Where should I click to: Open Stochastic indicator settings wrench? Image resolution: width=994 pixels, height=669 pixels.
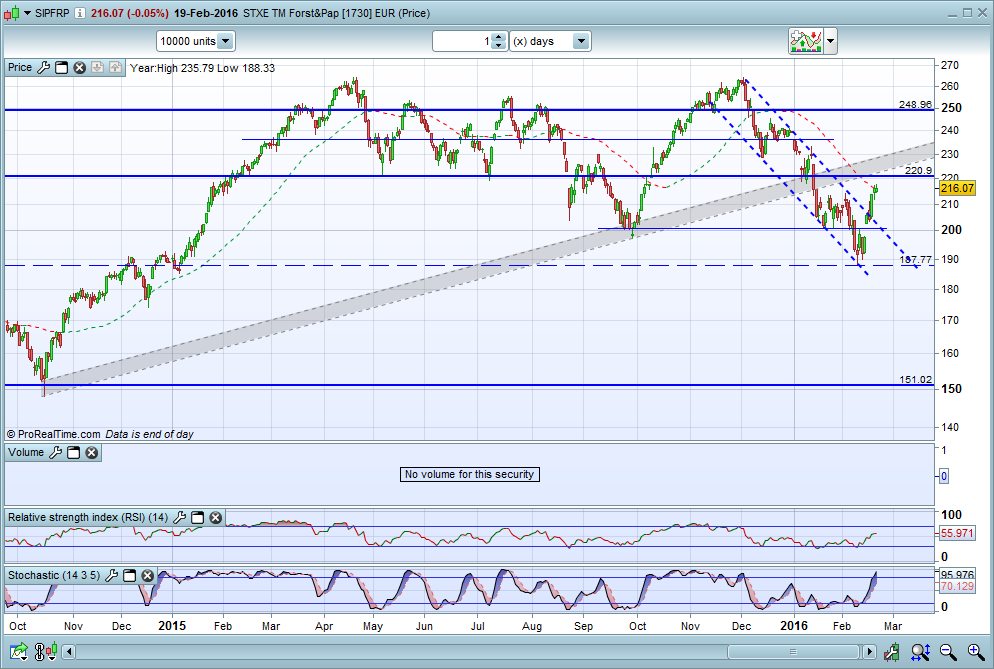click(111, 576)
